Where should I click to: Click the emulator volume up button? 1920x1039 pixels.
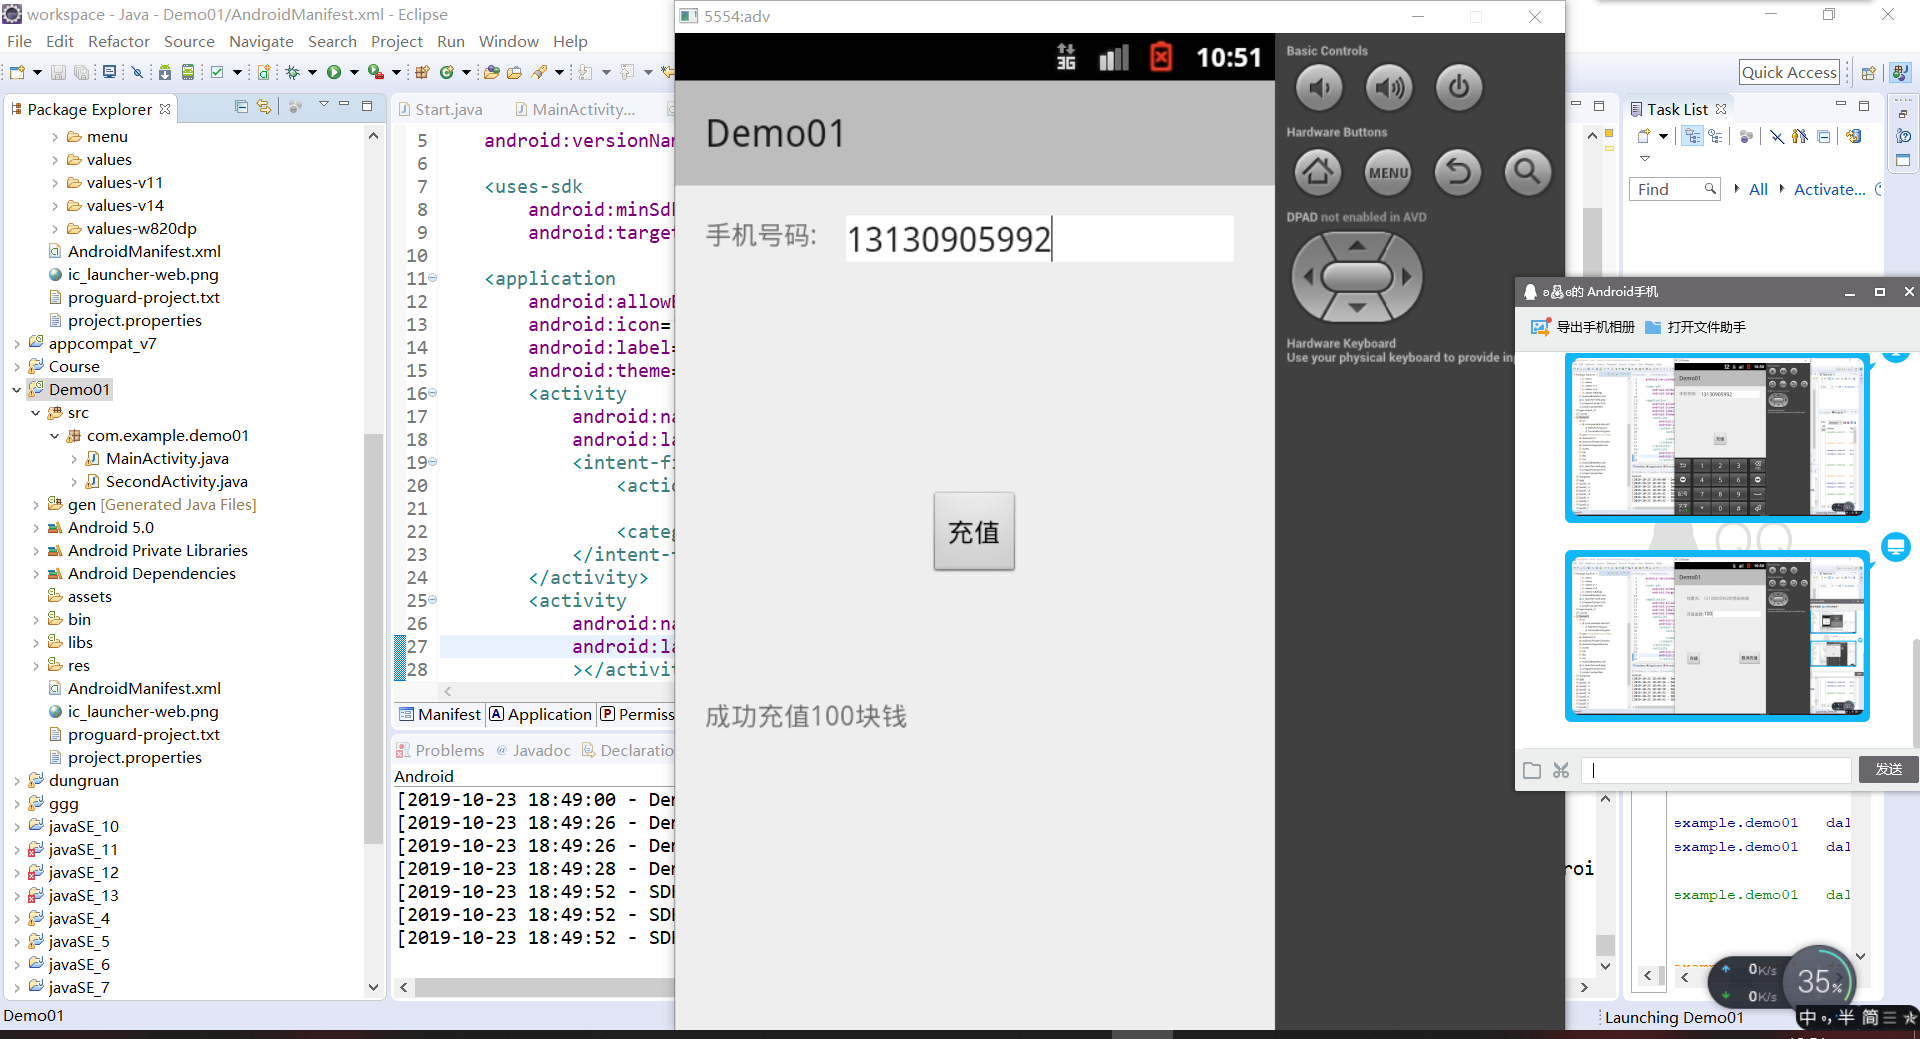point(1389,88)
